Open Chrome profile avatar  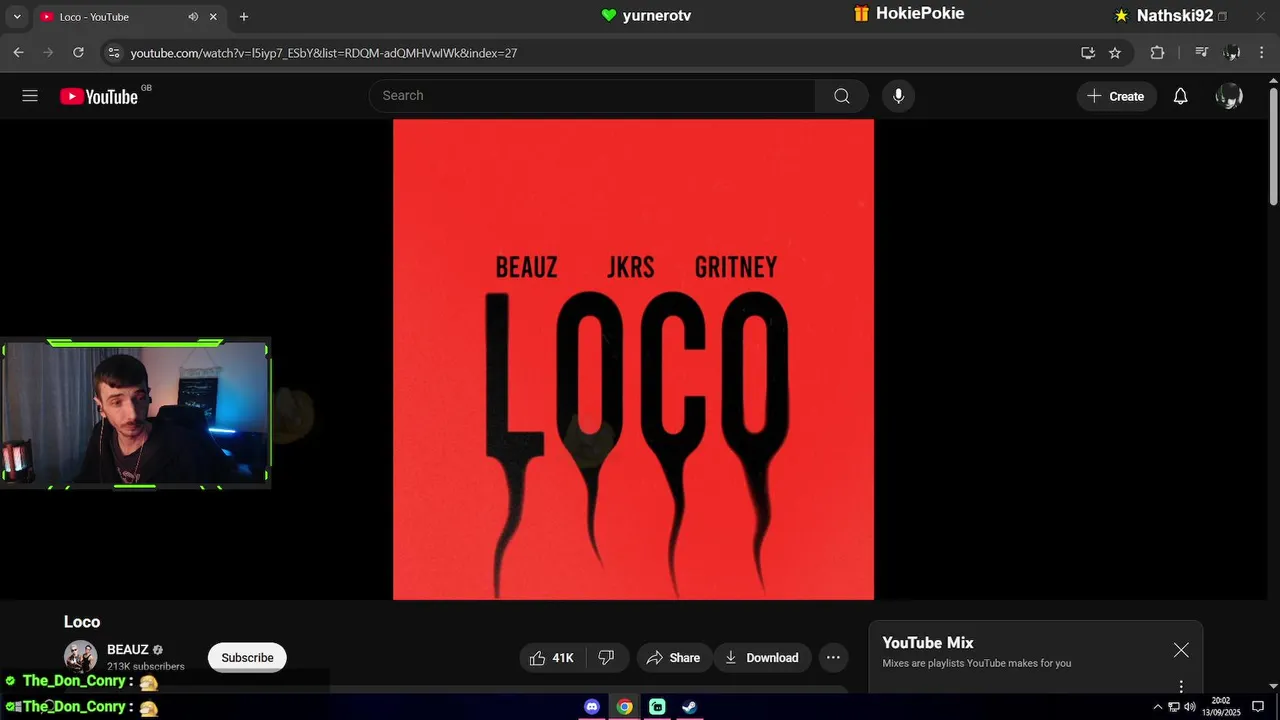click(1232, 53)
